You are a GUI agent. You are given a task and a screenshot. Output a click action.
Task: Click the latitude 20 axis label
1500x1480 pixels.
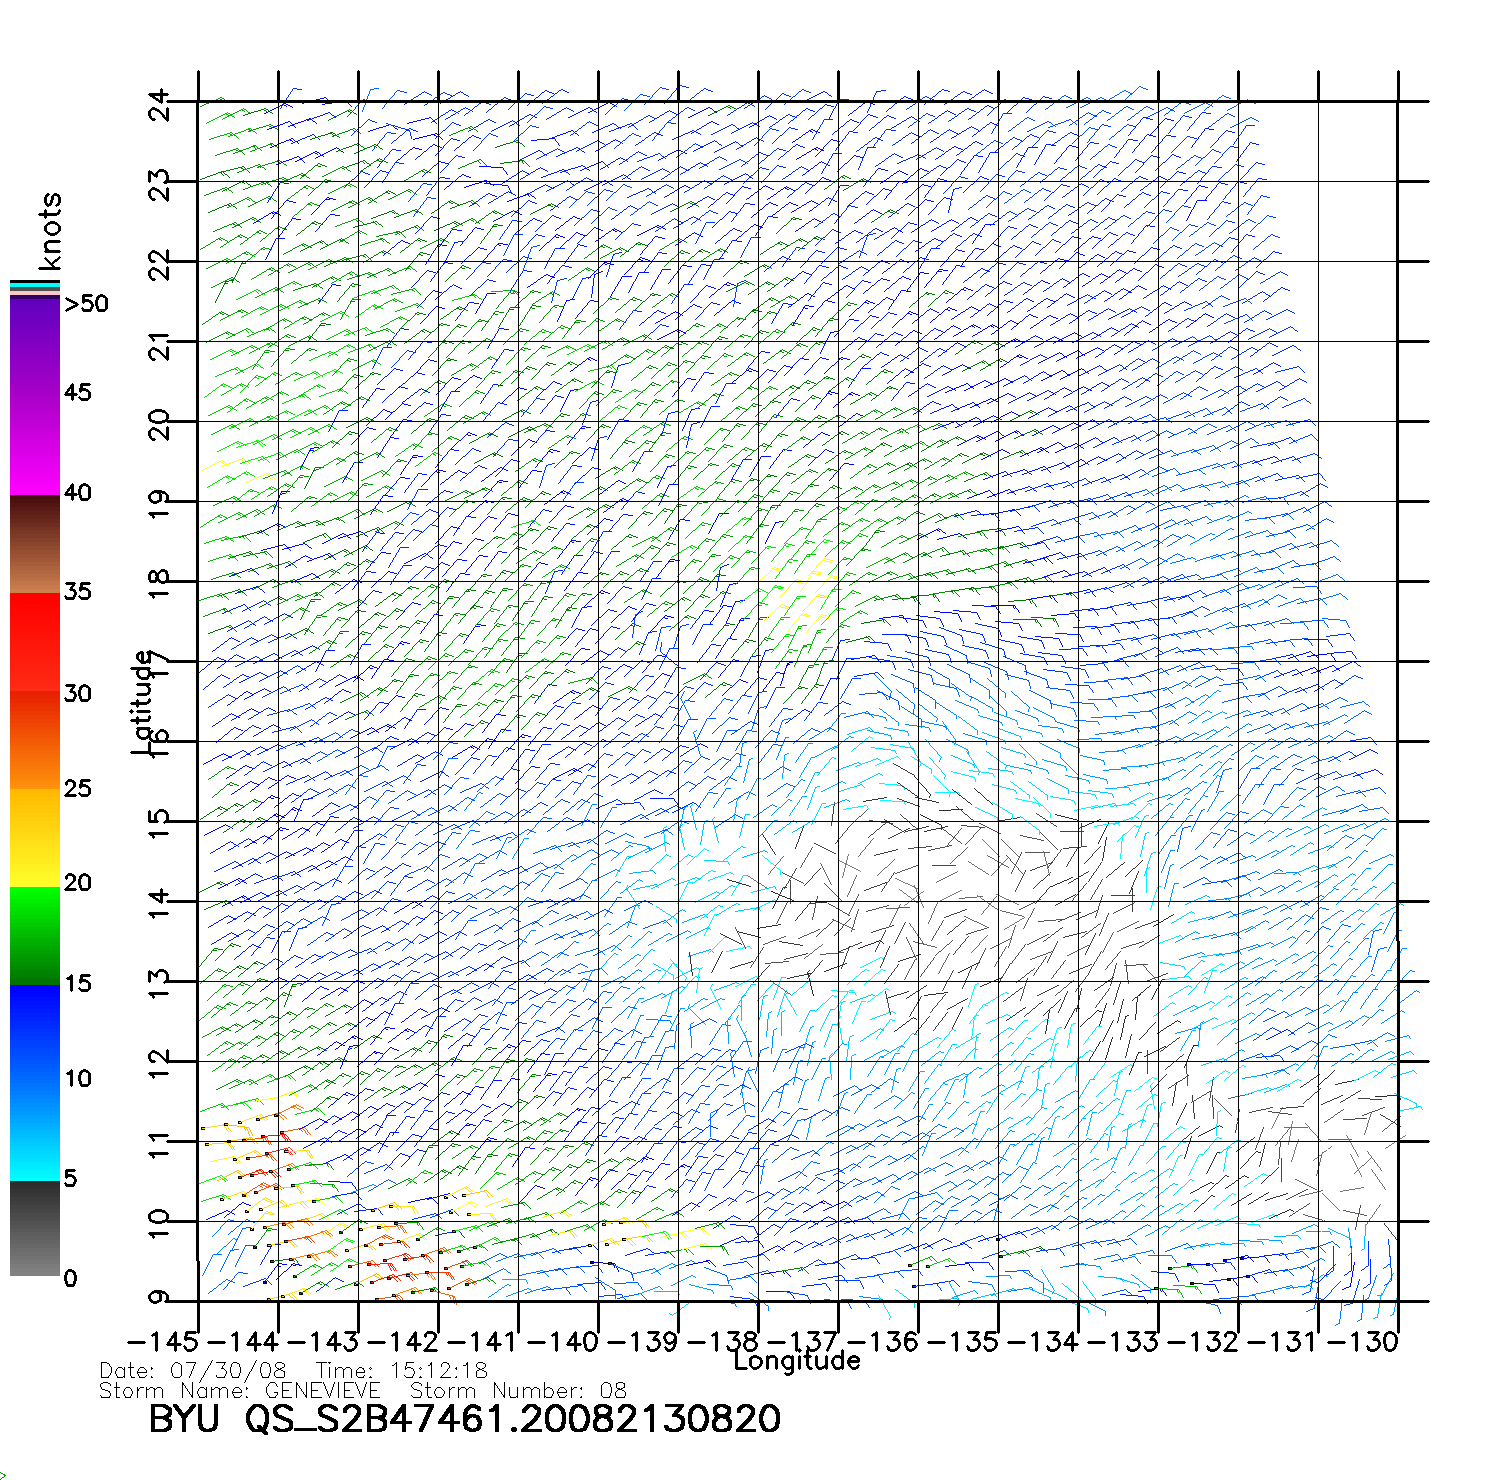160,424
